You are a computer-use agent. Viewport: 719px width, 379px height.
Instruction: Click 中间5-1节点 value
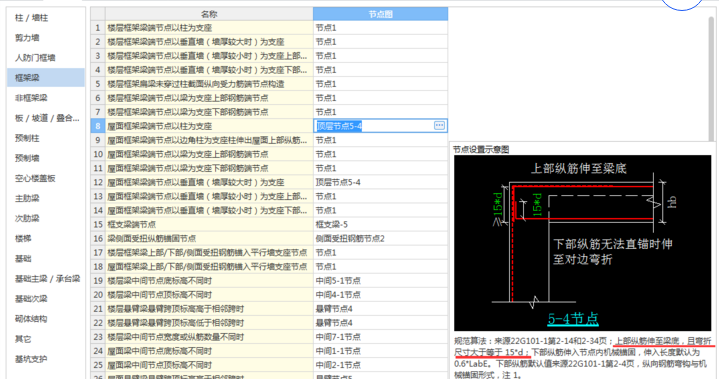(x=381, y=280)
